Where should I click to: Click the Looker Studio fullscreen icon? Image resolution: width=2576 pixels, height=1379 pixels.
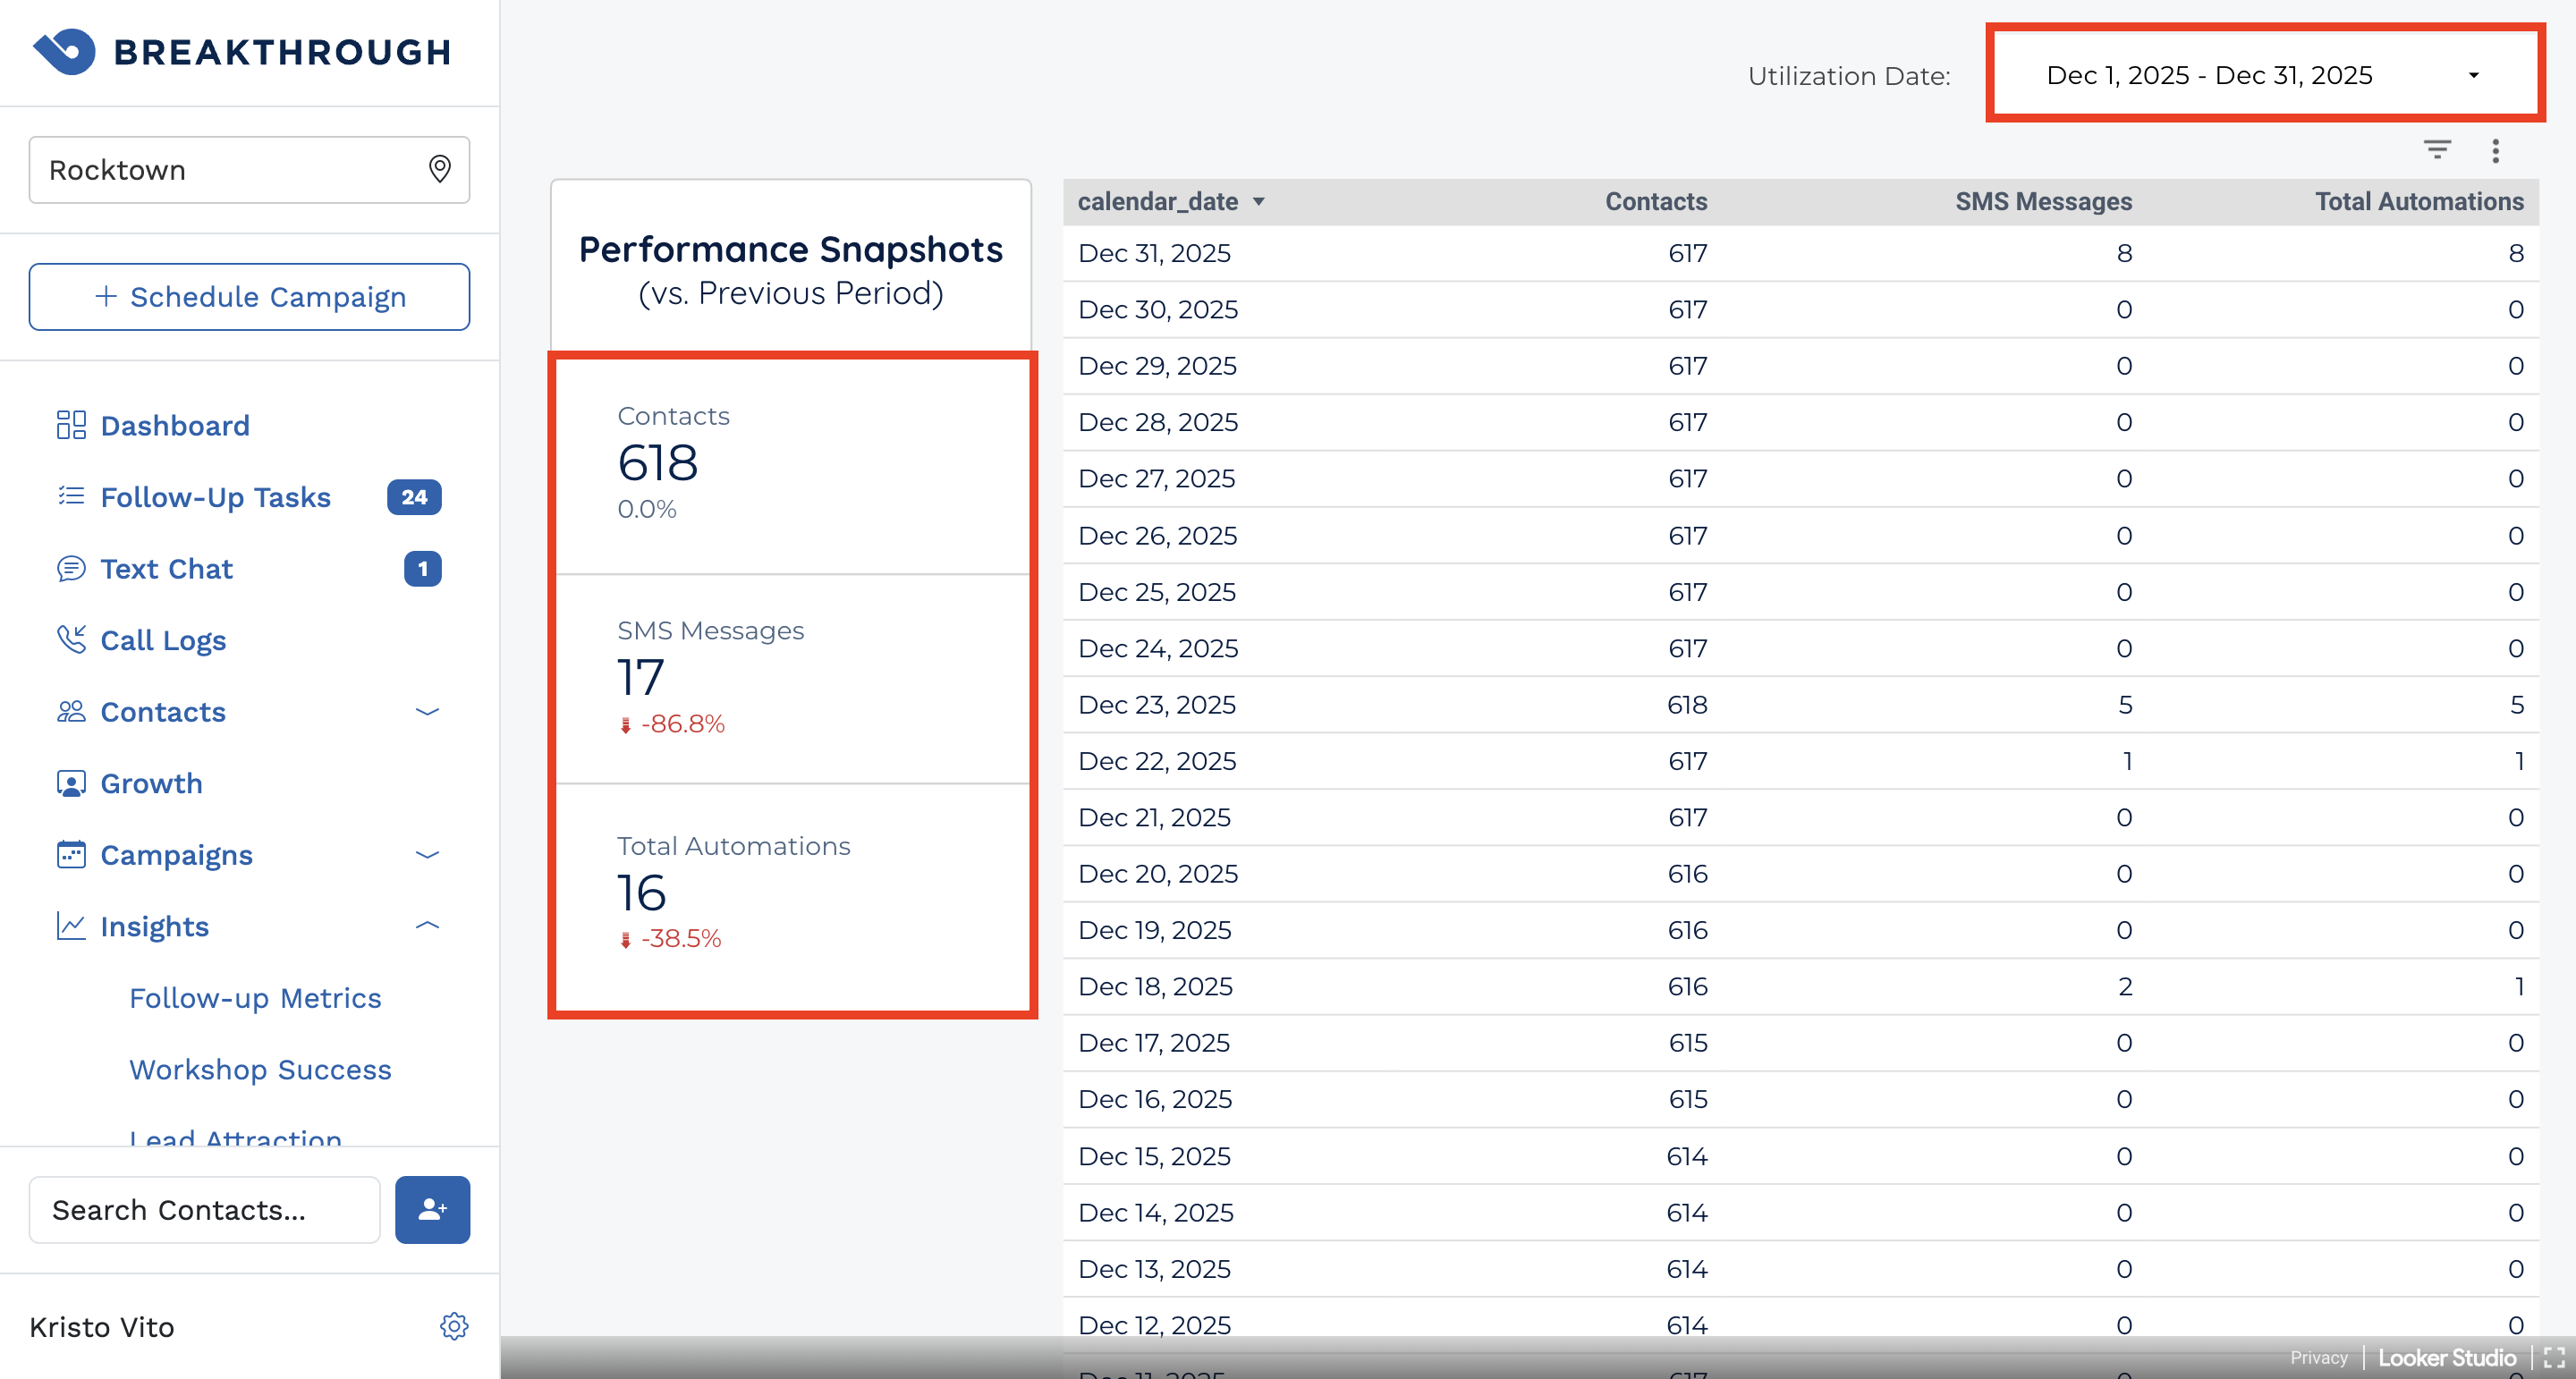pyautogui.click(x=2554, y=1357)
